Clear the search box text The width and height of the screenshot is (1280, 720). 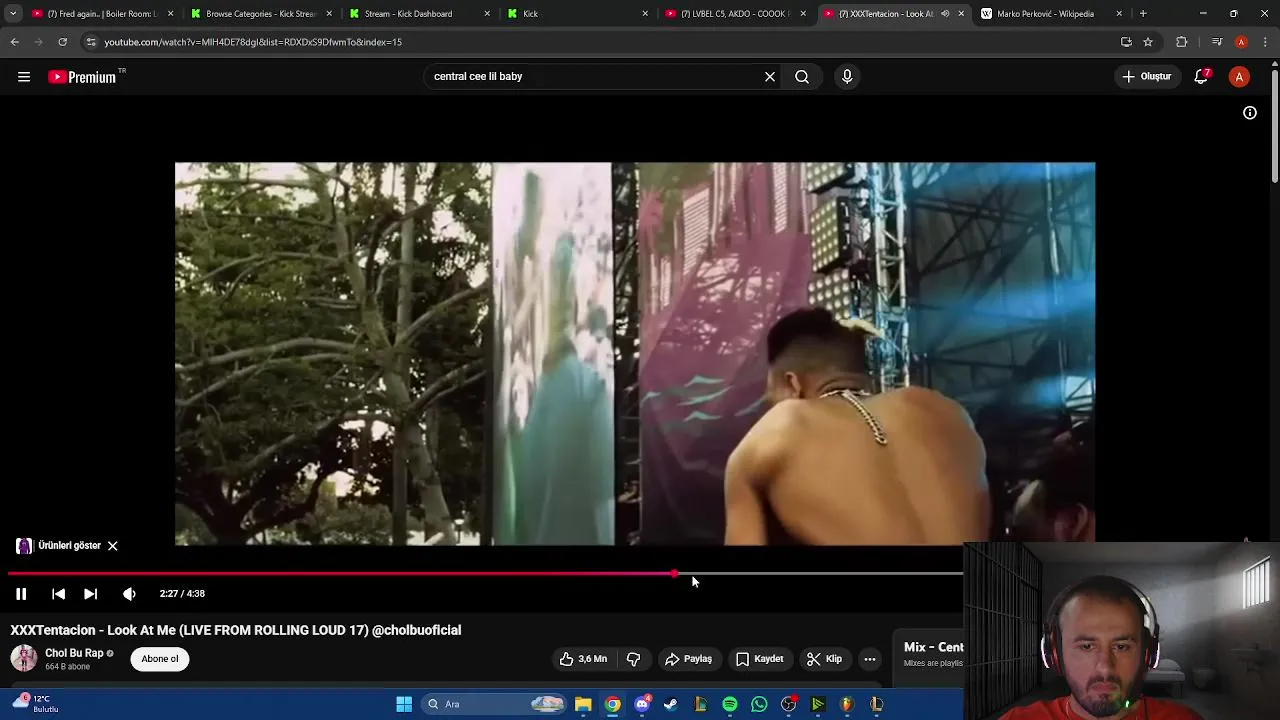click(770, 77)
